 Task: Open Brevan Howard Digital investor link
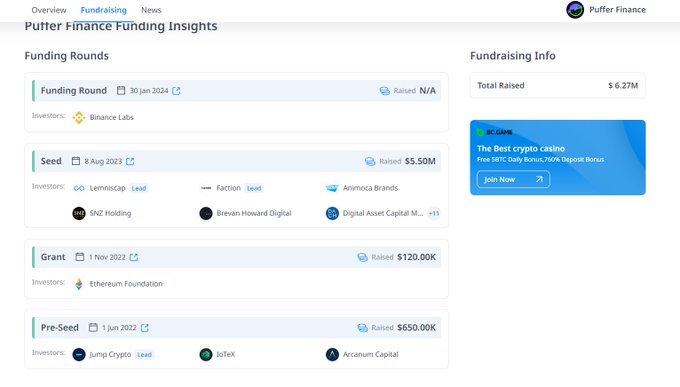click(254, 213)
